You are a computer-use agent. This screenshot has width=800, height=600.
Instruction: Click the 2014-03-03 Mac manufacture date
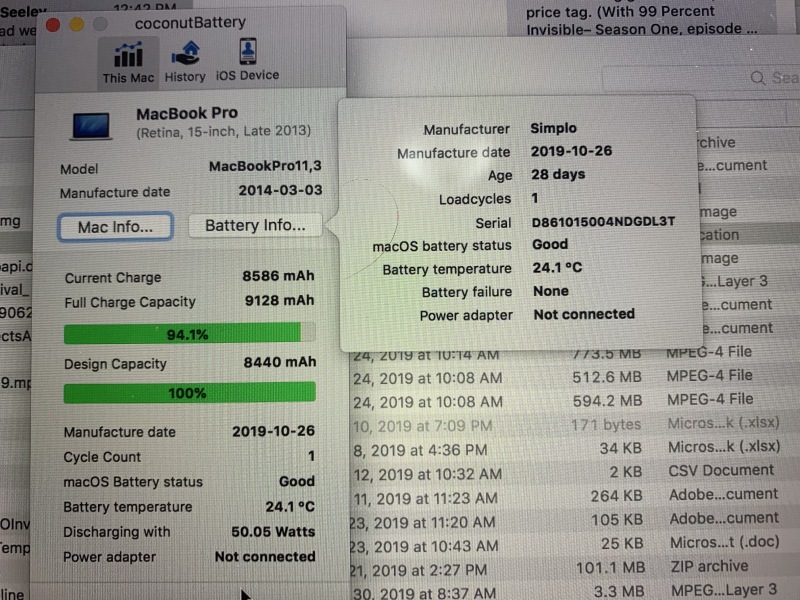pos(280,190)
